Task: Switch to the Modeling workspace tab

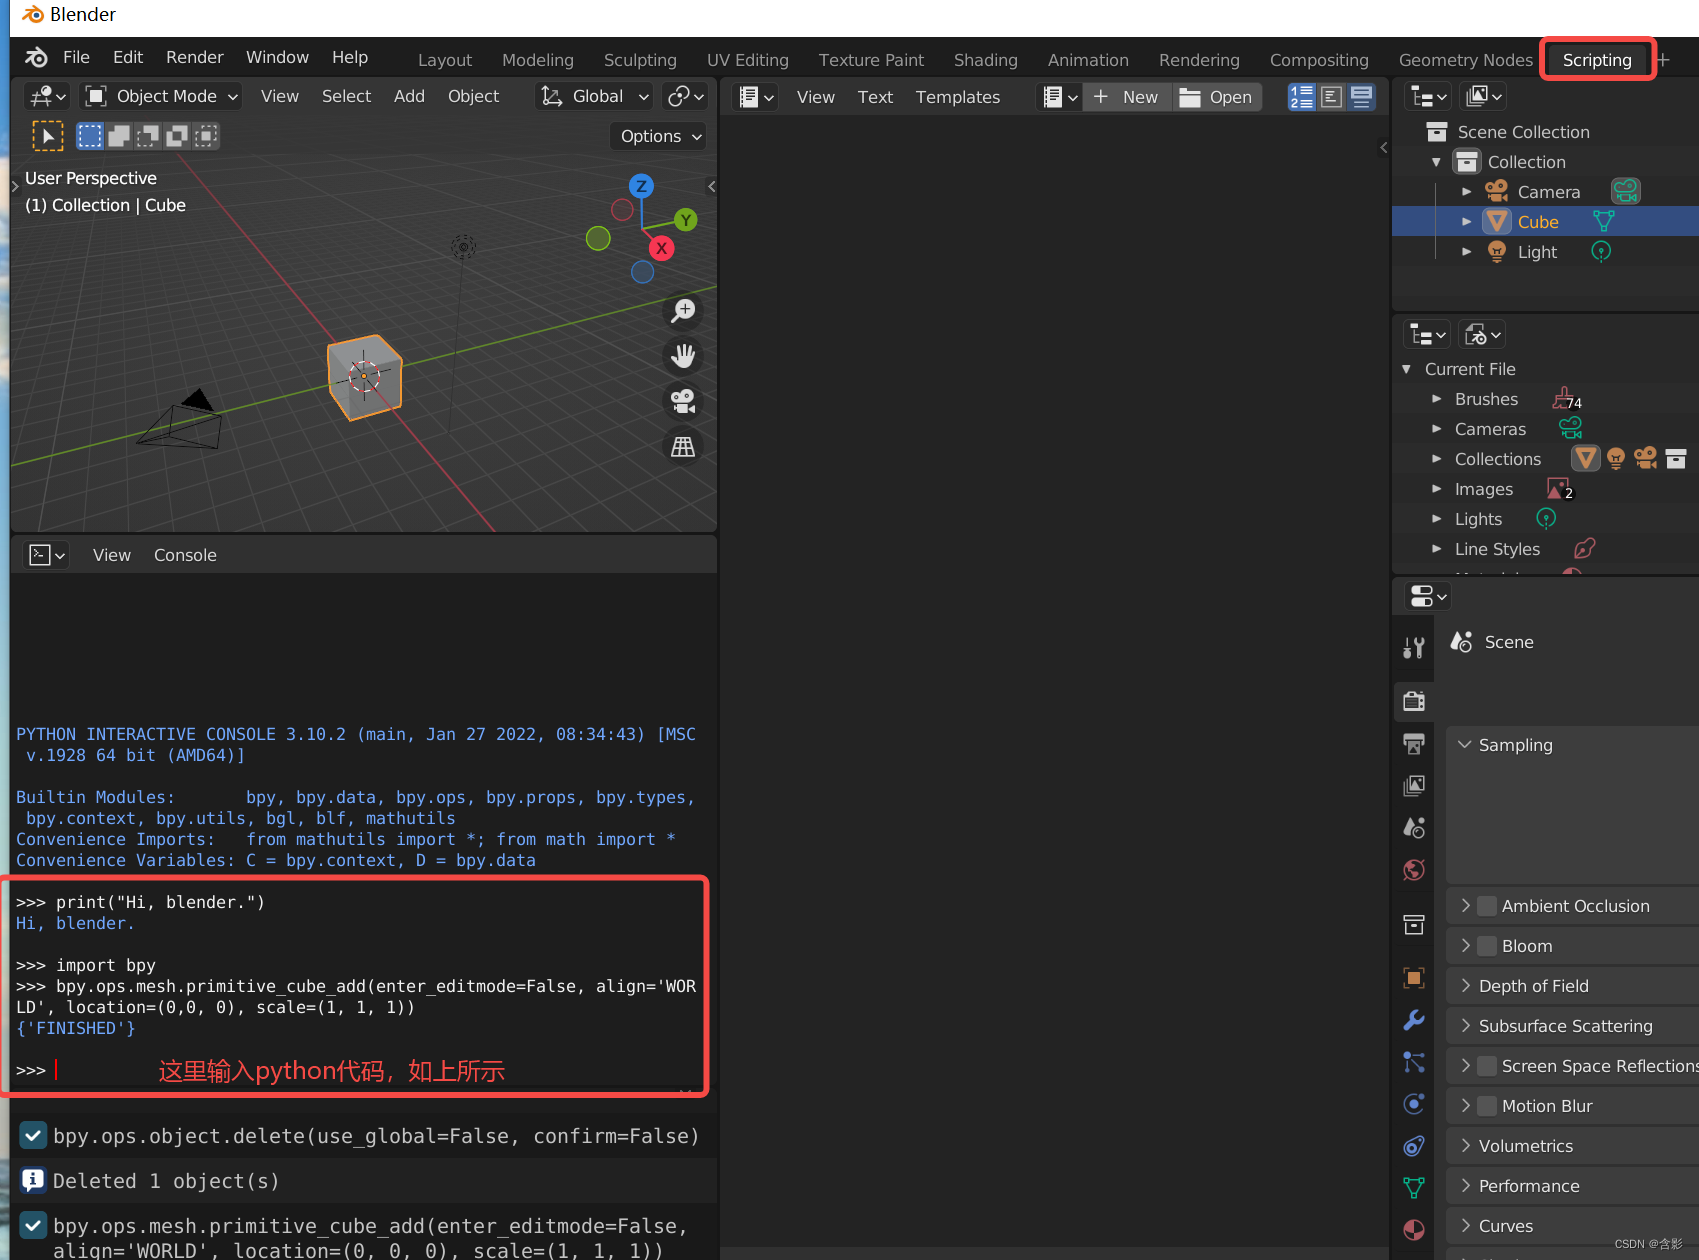Action: coord(538,60)
